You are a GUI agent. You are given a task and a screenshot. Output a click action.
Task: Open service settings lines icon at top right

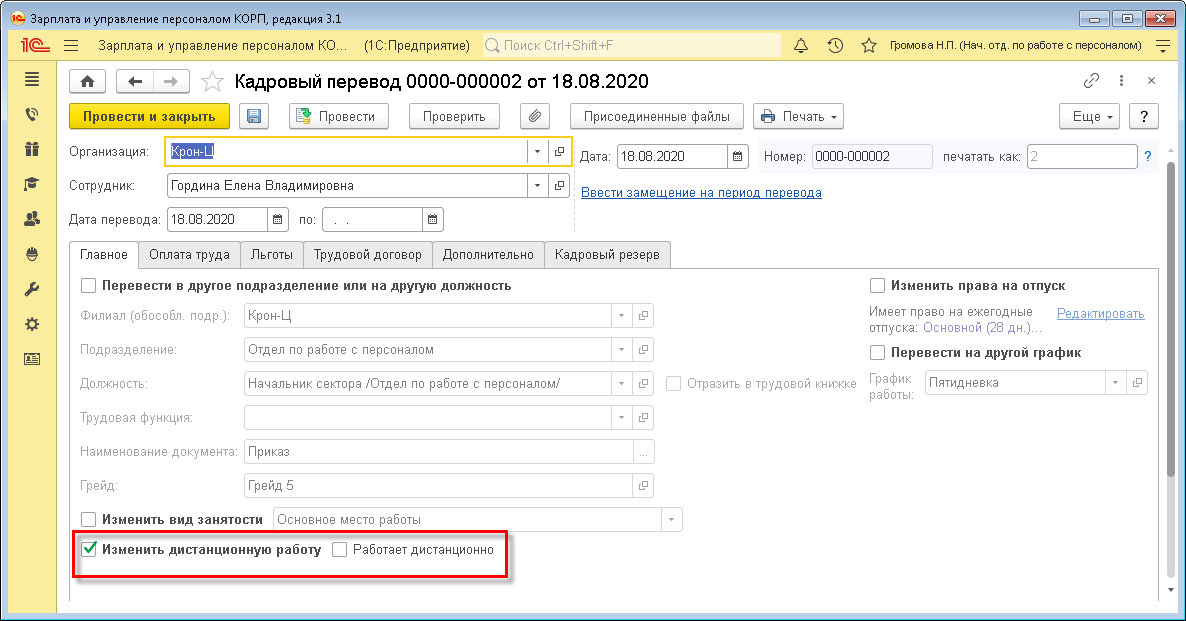coord(1163,45)
